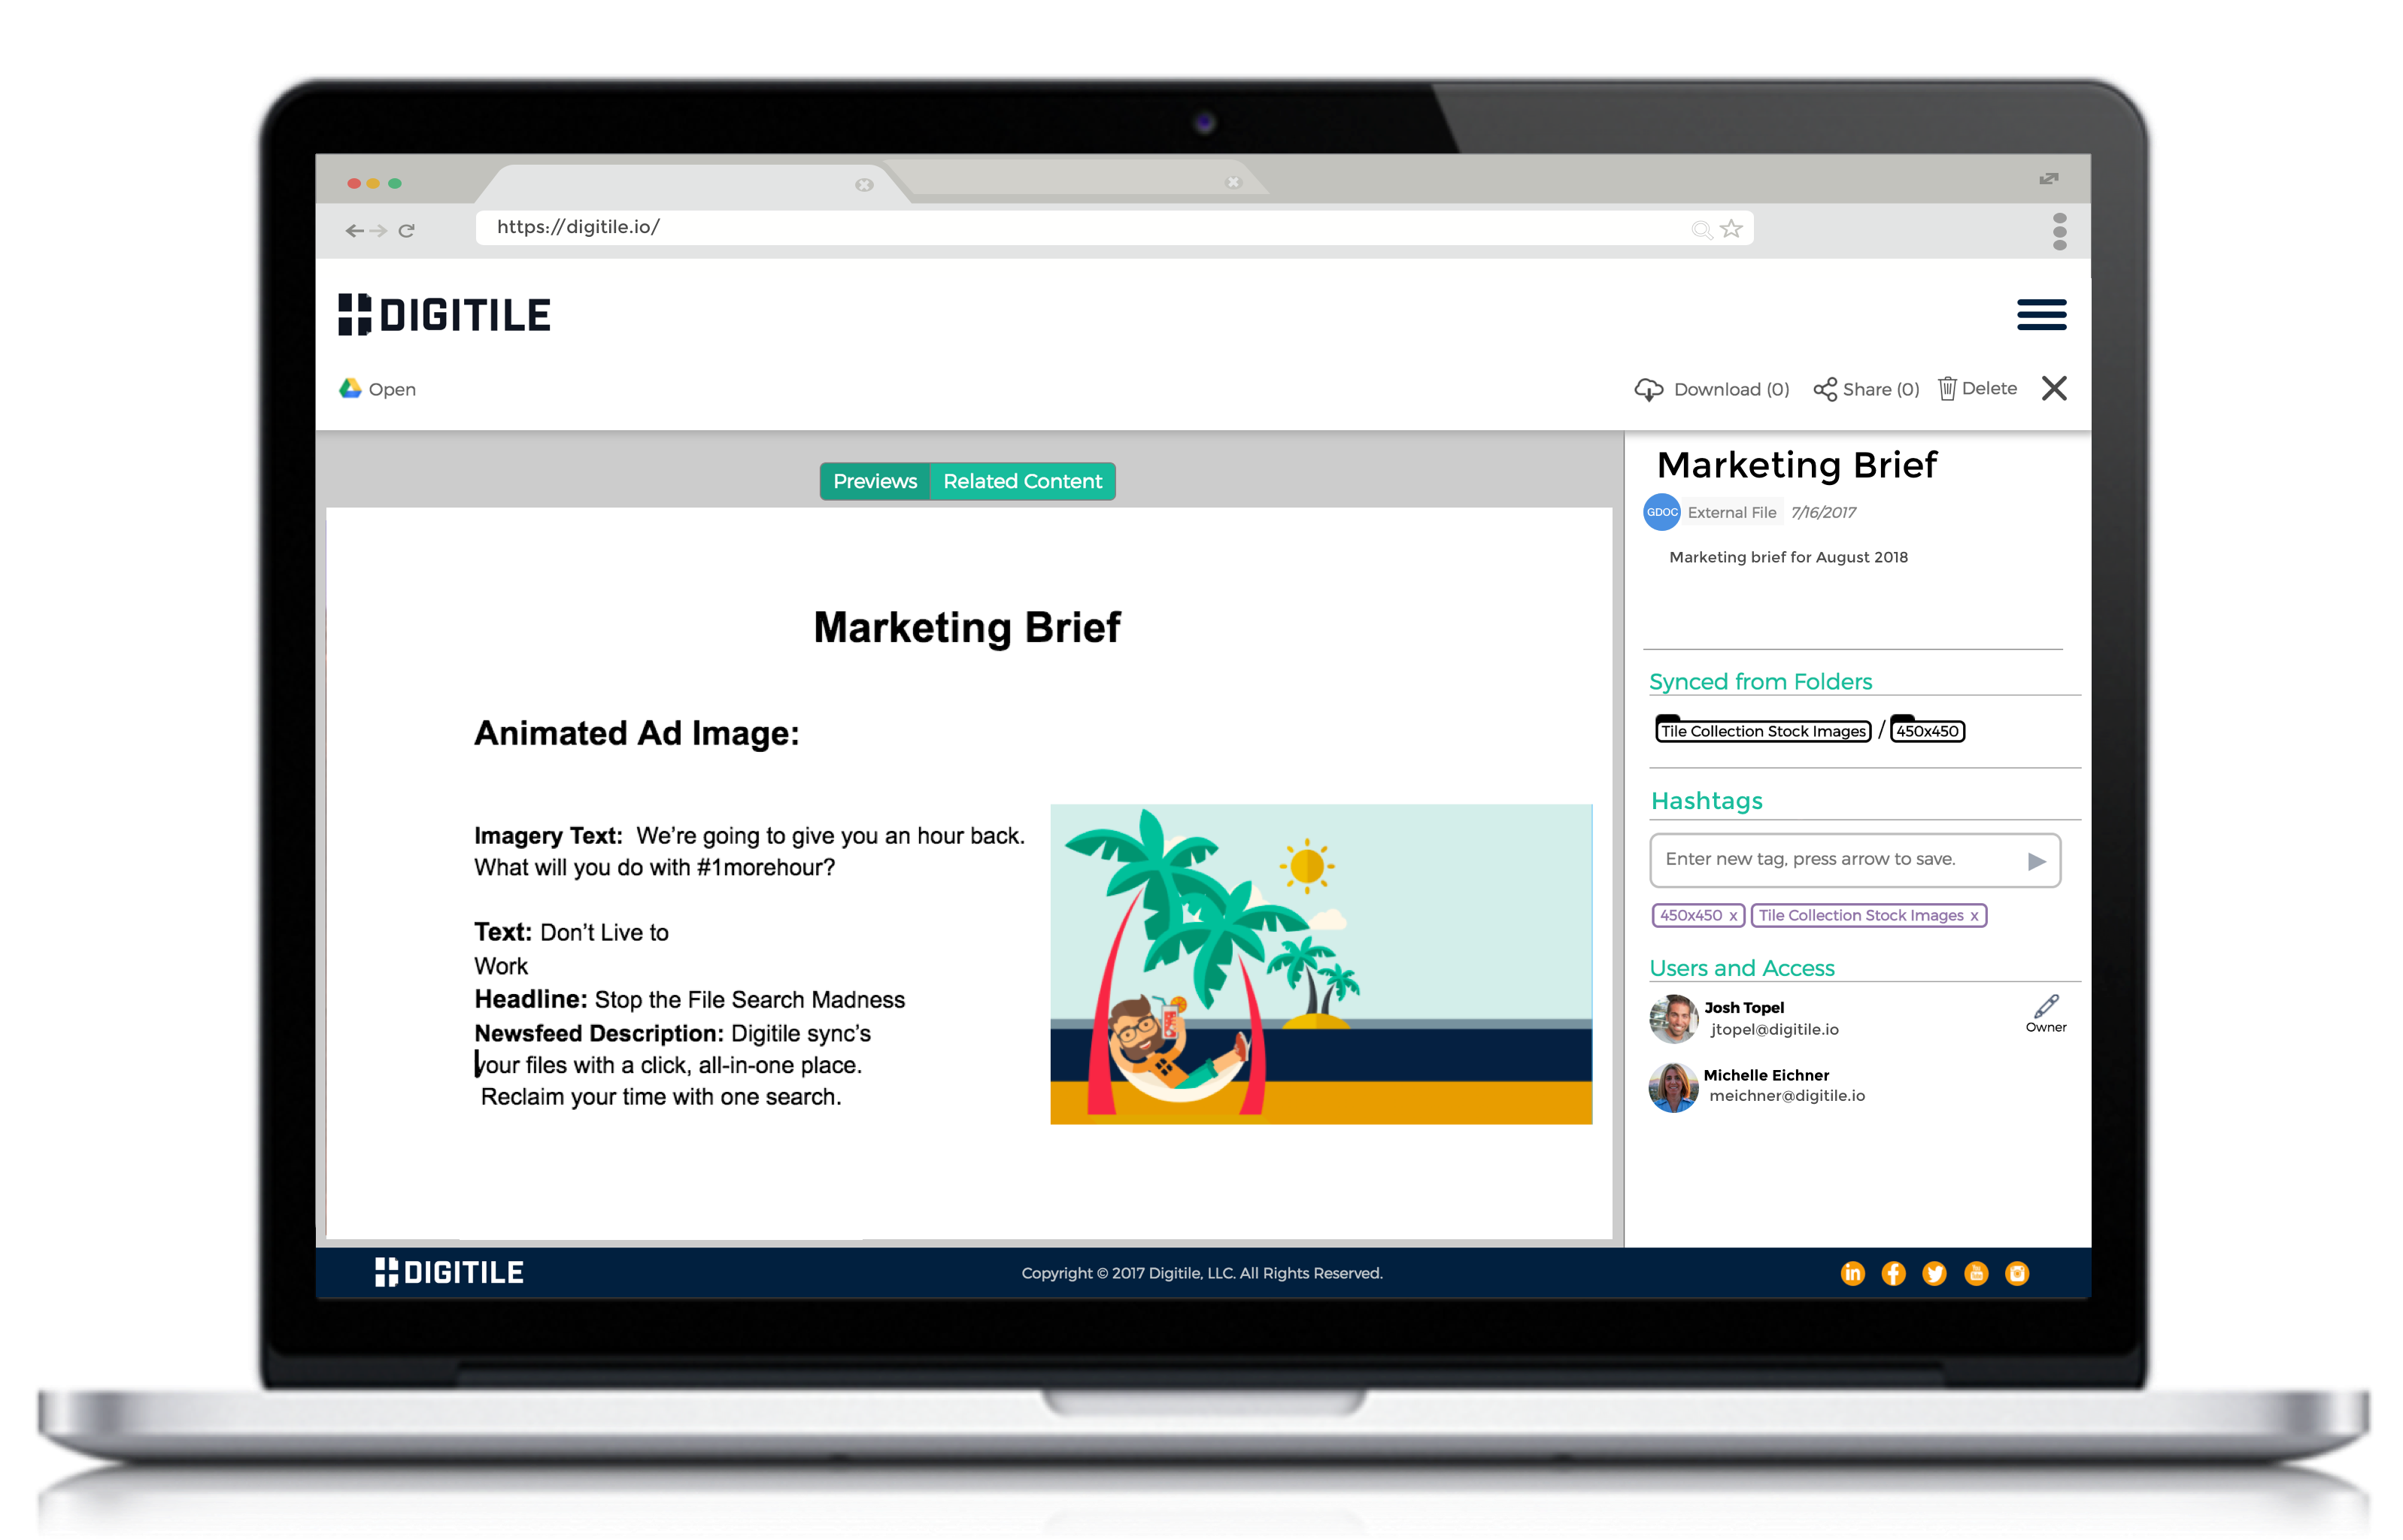Open Tile Collection Stock Images folder

(1763, 731)
